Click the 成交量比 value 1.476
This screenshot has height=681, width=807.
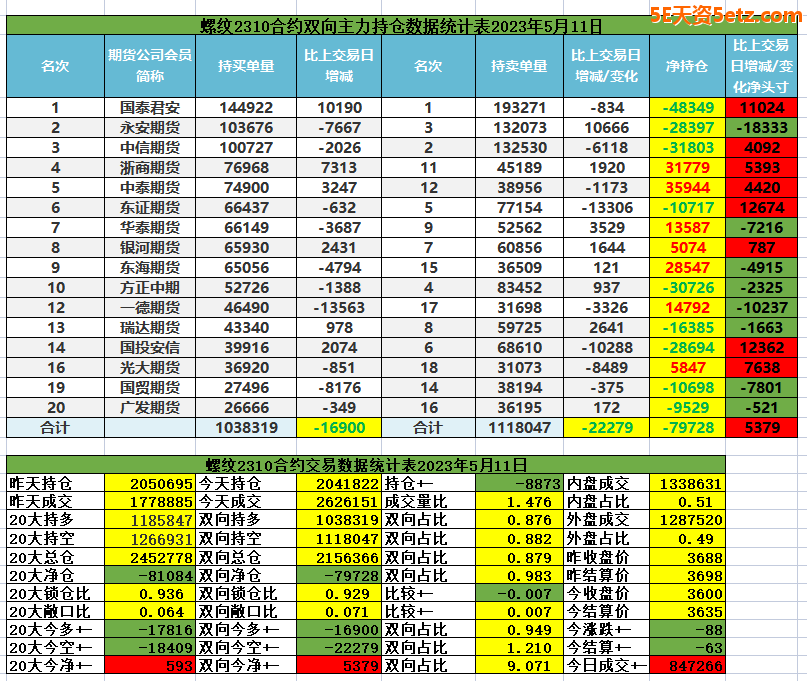[519, 502]
